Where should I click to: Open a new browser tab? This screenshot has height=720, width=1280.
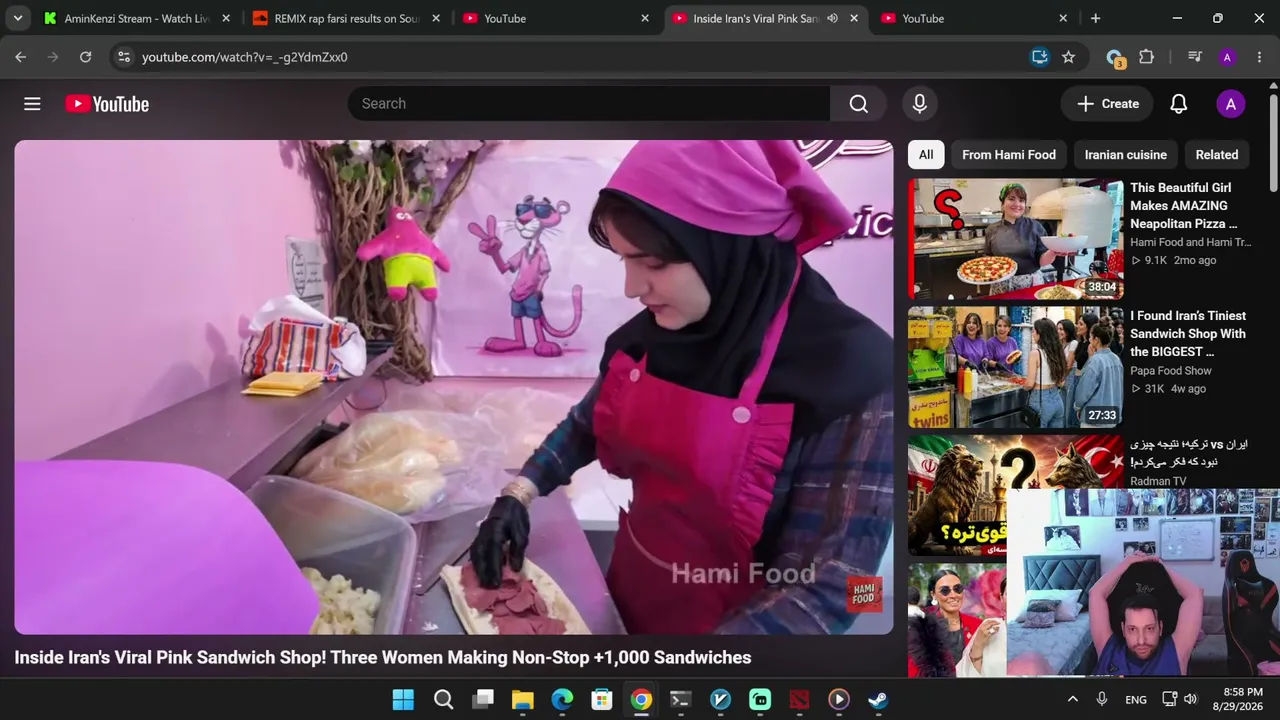(1096, 18)
